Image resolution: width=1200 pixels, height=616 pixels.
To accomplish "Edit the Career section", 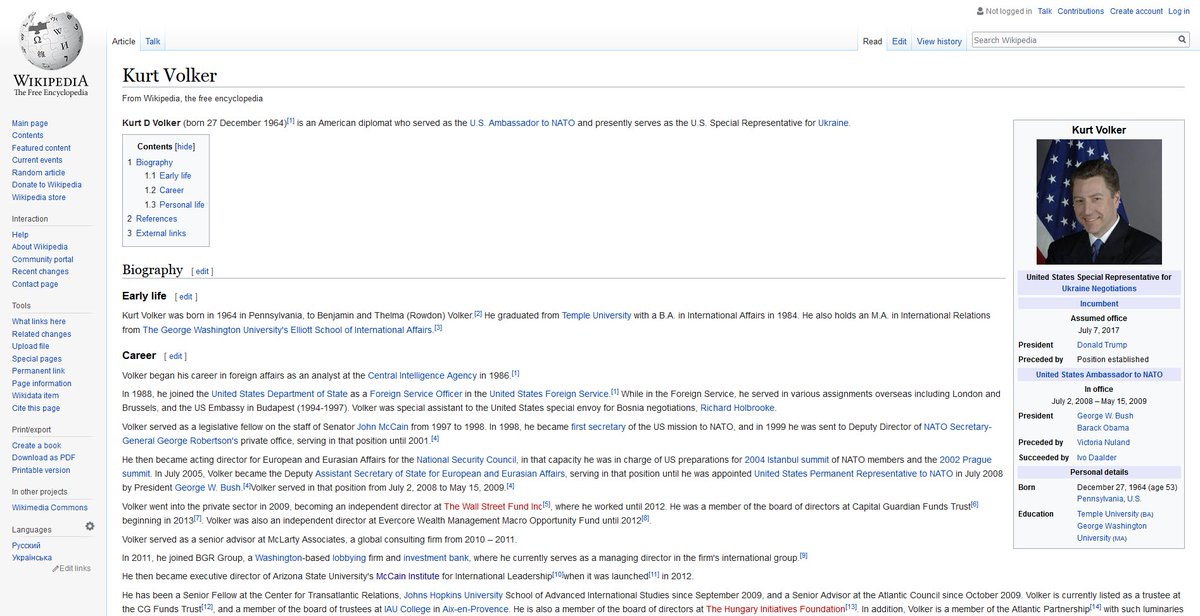I will [174, 356].
